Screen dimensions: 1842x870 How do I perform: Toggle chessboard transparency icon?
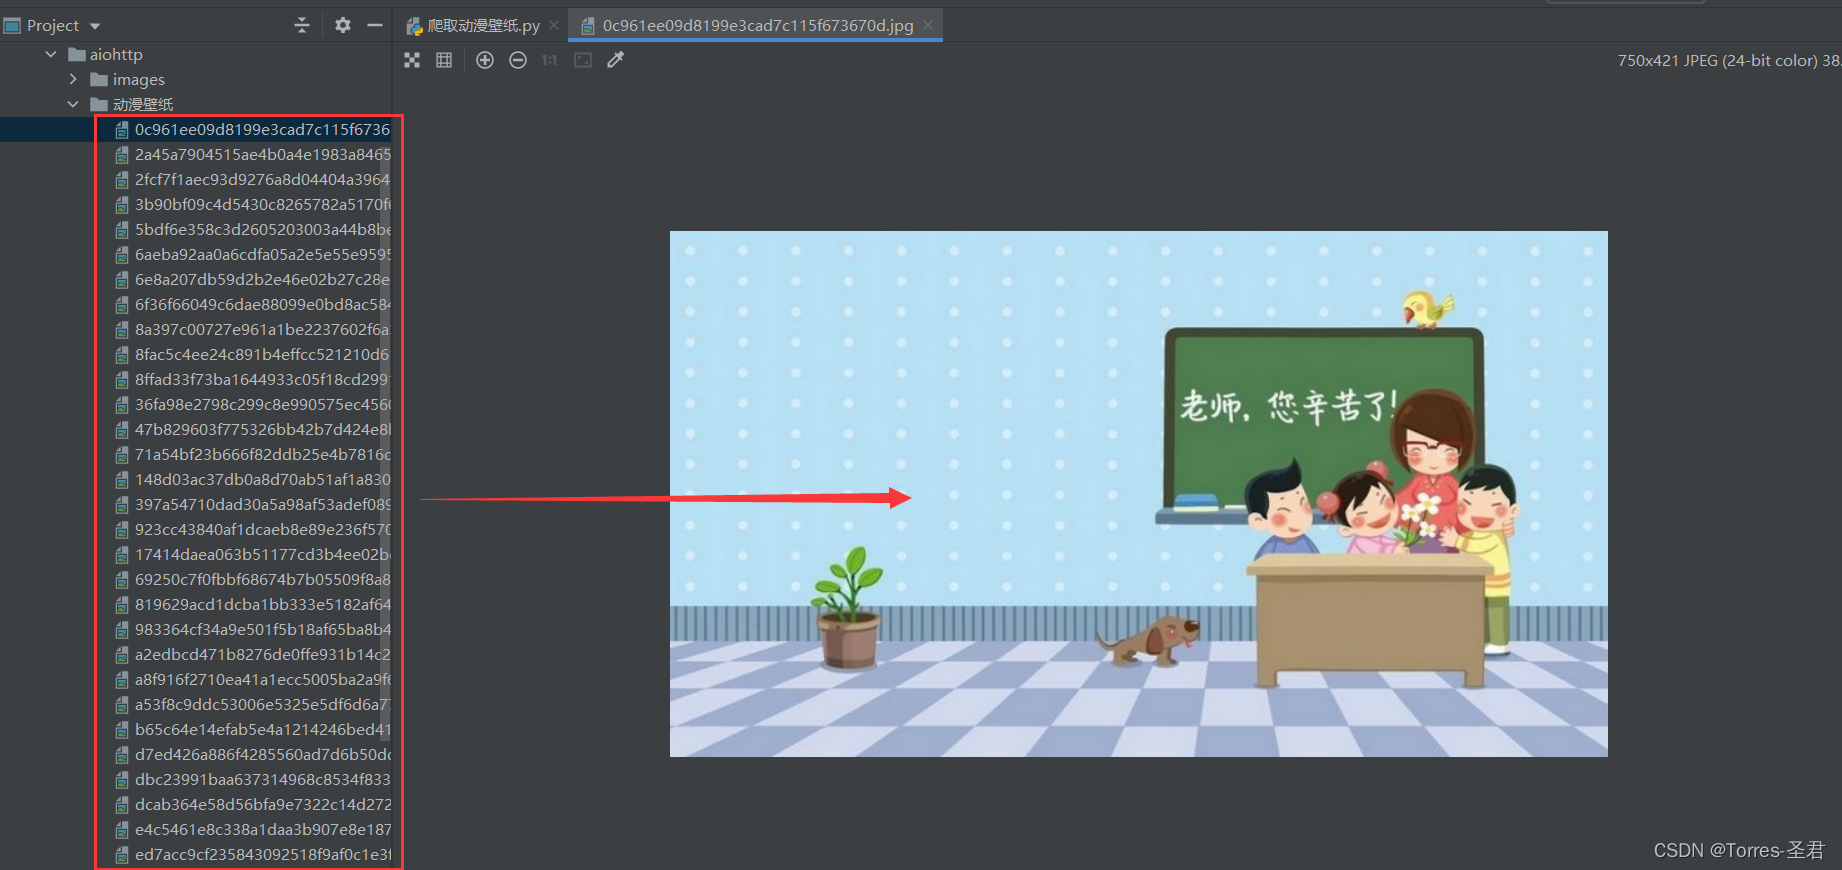[x=412, y=60]
